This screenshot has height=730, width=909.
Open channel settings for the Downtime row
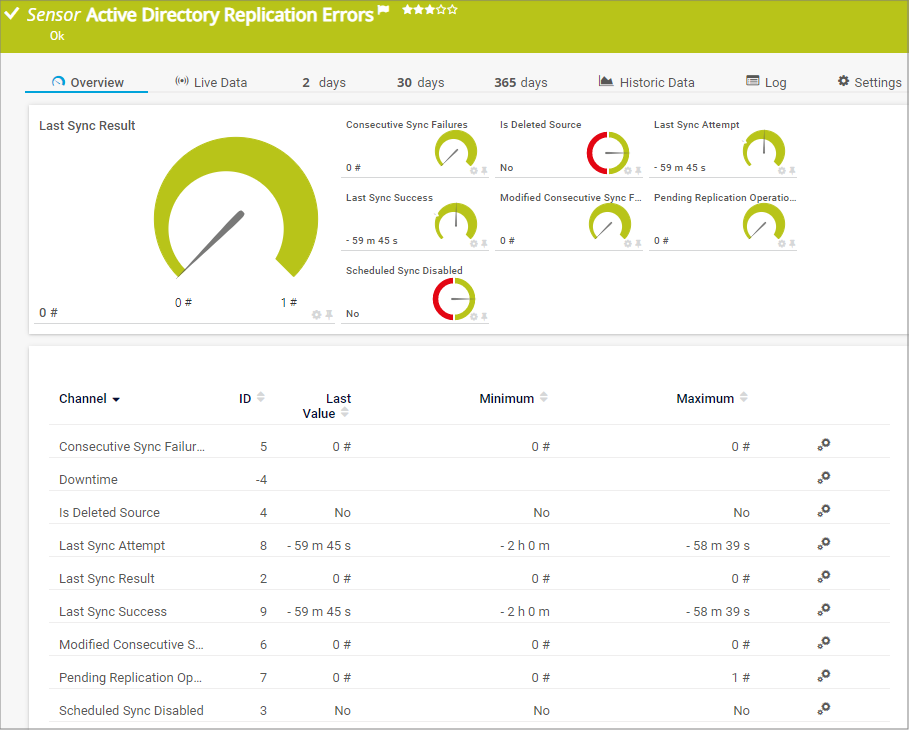point(824,478)
